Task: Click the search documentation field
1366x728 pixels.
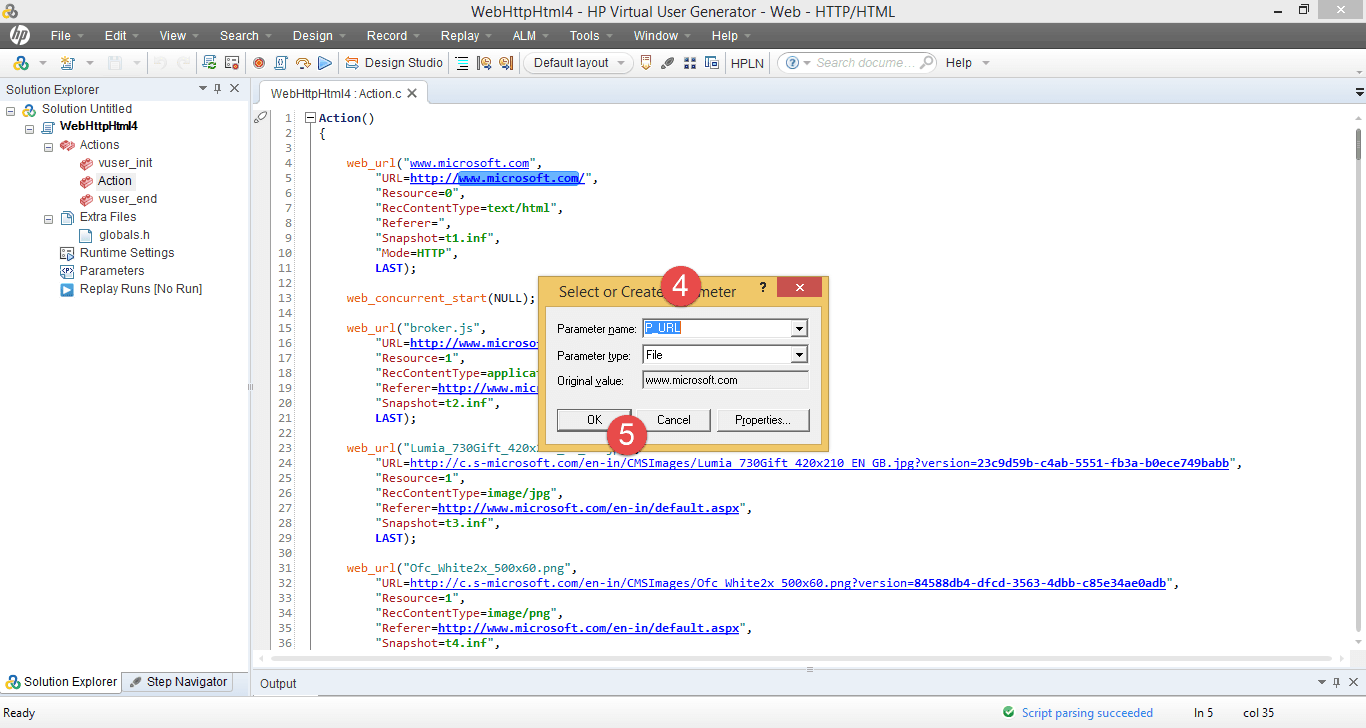Action: click(x=862, y=62)
